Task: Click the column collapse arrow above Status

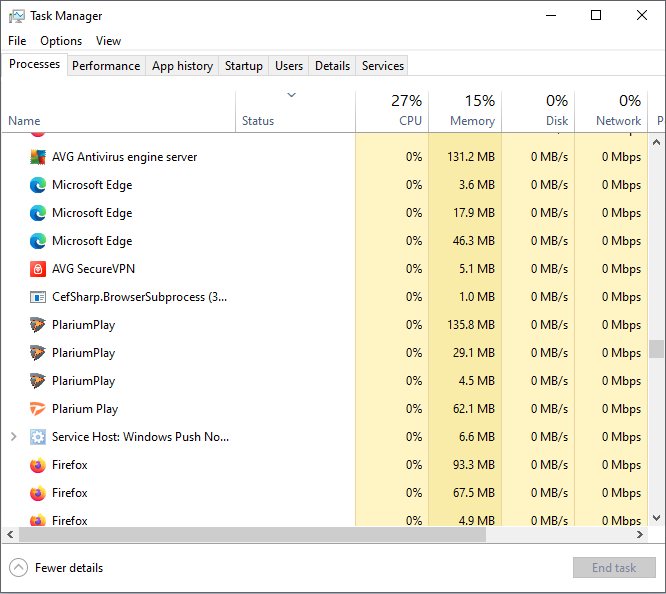Action: (291, 96)
